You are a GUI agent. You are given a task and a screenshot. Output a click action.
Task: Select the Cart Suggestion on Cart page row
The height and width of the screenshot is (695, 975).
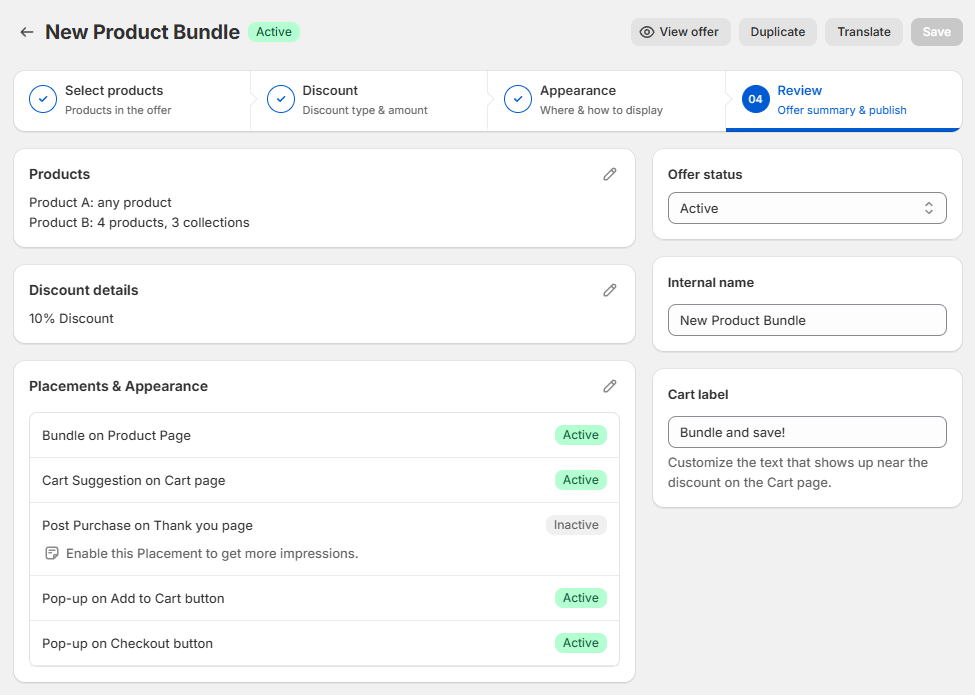tap(325, 480)
